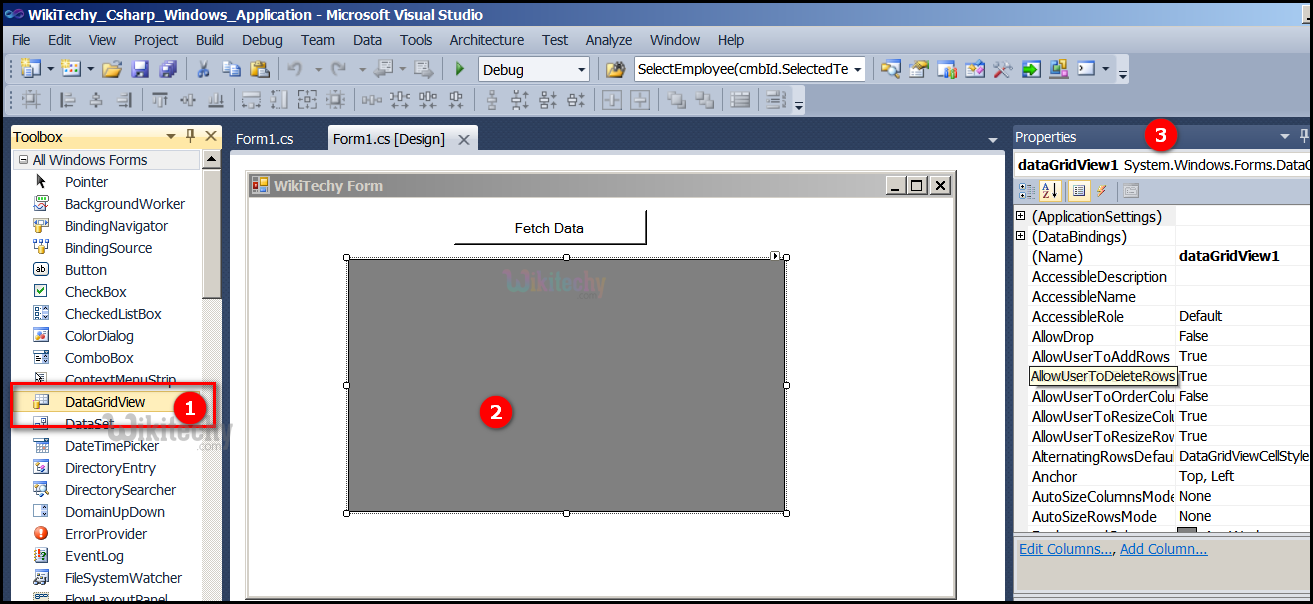This screenshot has width=1313, height=604.
Task: Open the Architecture menu
Action: click(486, 40)
